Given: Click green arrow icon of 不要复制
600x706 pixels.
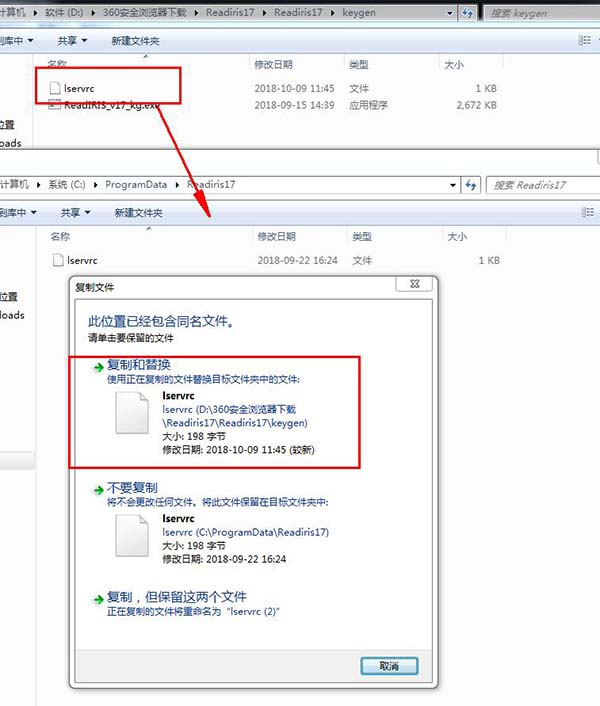Looking at the screenshot, I should click(x=98, y=490).
